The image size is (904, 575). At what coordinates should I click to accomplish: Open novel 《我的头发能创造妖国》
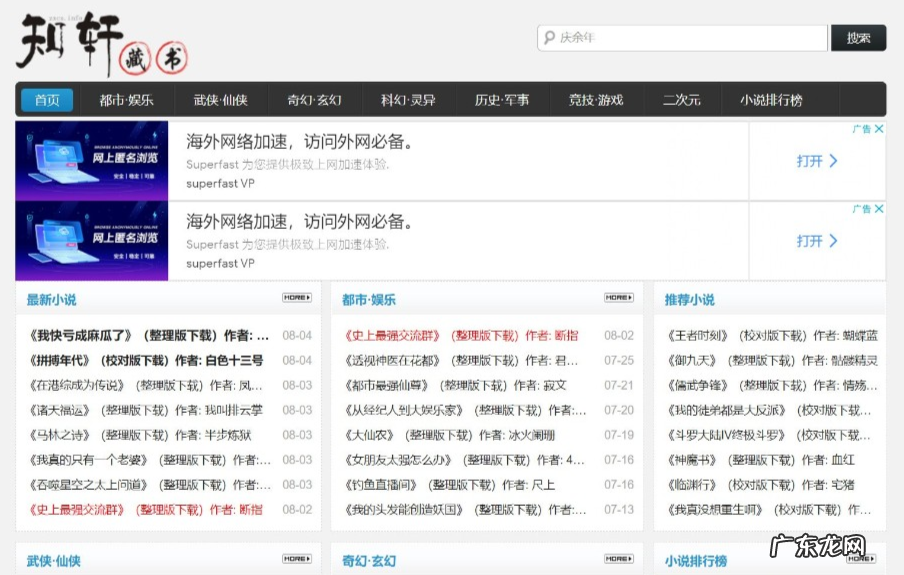coord(465,509)
